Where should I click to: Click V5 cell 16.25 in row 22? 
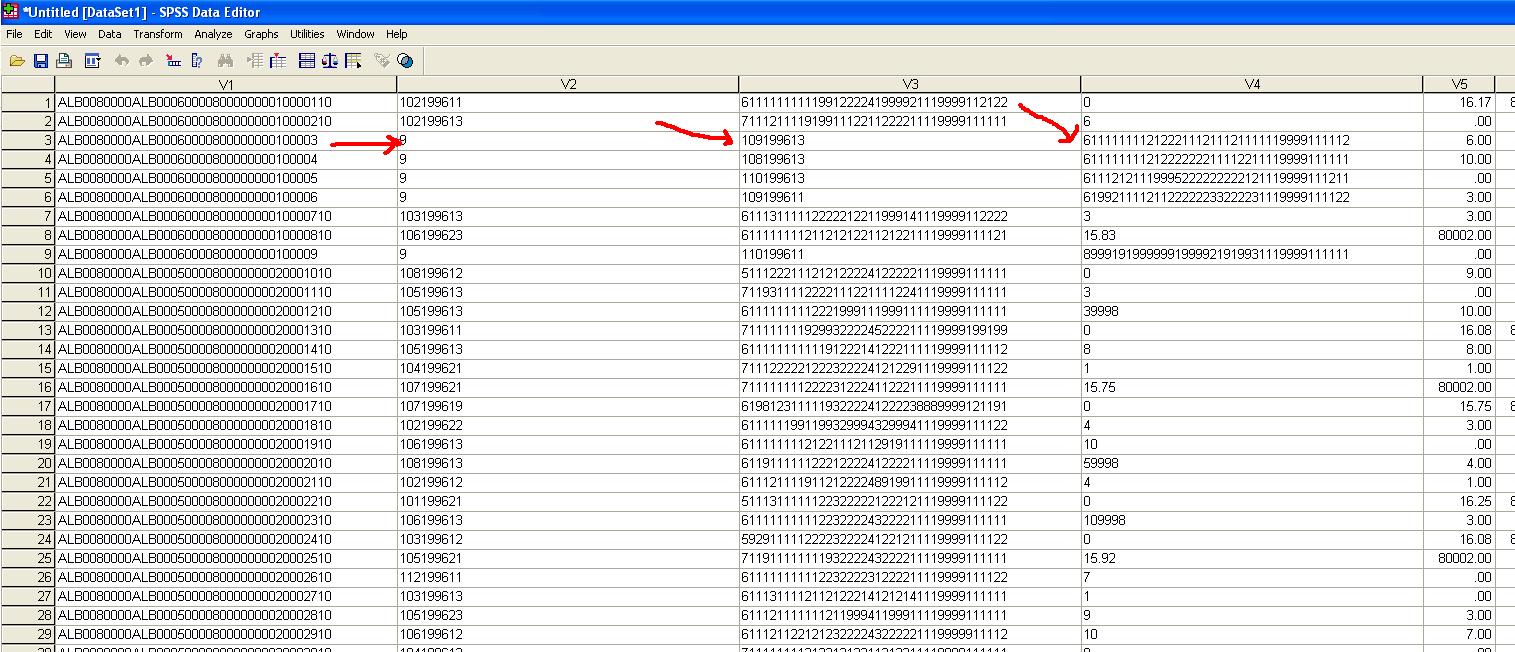click(x=1459, y=502)
